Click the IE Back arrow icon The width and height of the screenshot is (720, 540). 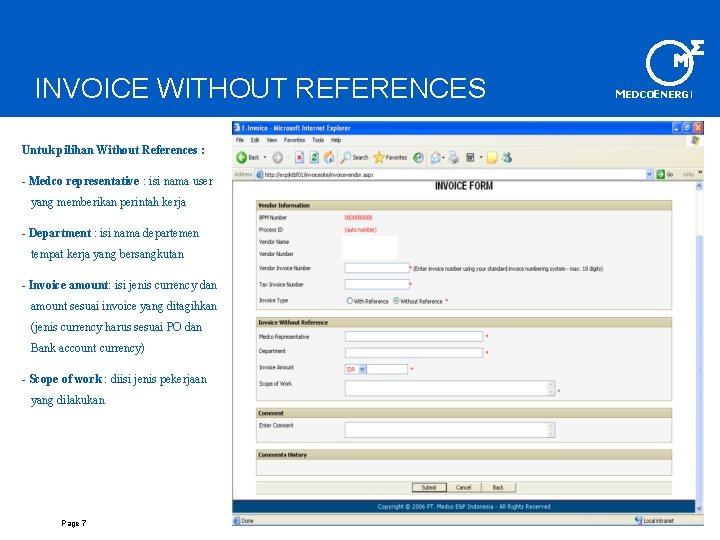[242, 158]
